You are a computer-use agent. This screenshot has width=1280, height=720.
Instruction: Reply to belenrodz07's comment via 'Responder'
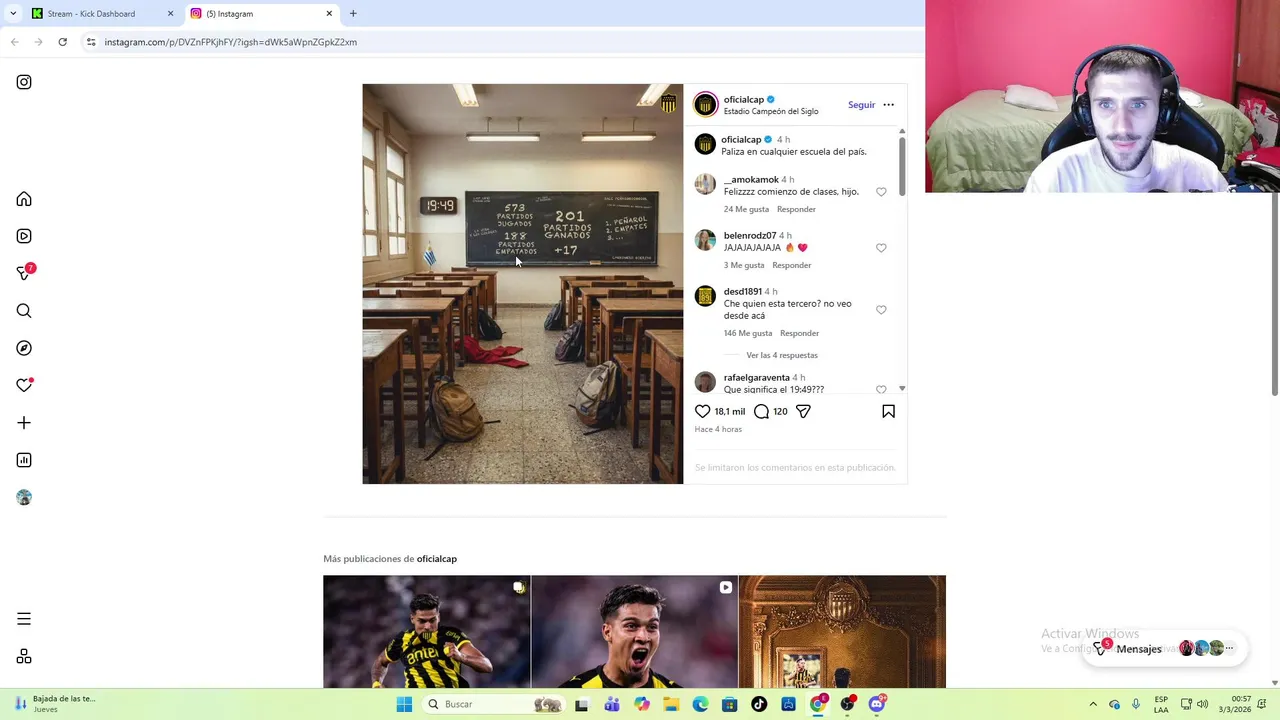(791, 265)
